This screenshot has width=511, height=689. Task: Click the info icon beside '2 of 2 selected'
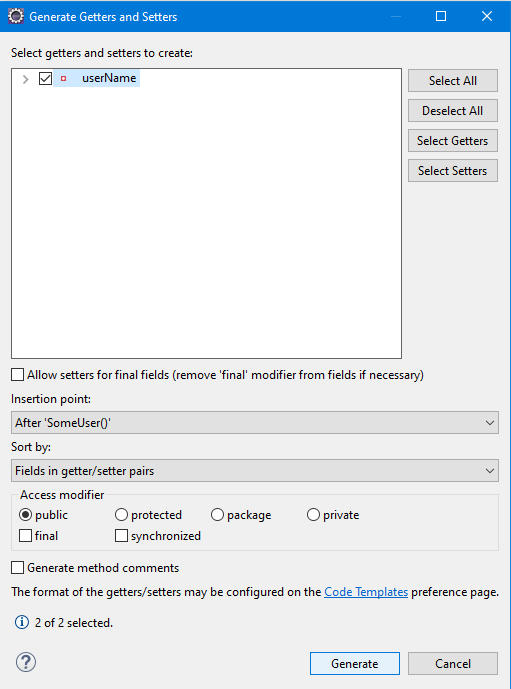22,622
